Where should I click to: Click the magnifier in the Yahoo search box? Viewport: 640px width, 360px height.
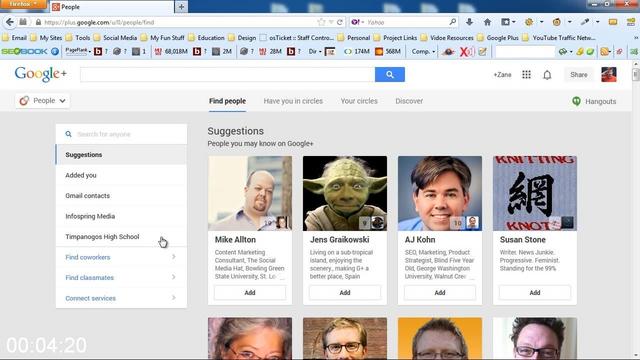point(452,22)
